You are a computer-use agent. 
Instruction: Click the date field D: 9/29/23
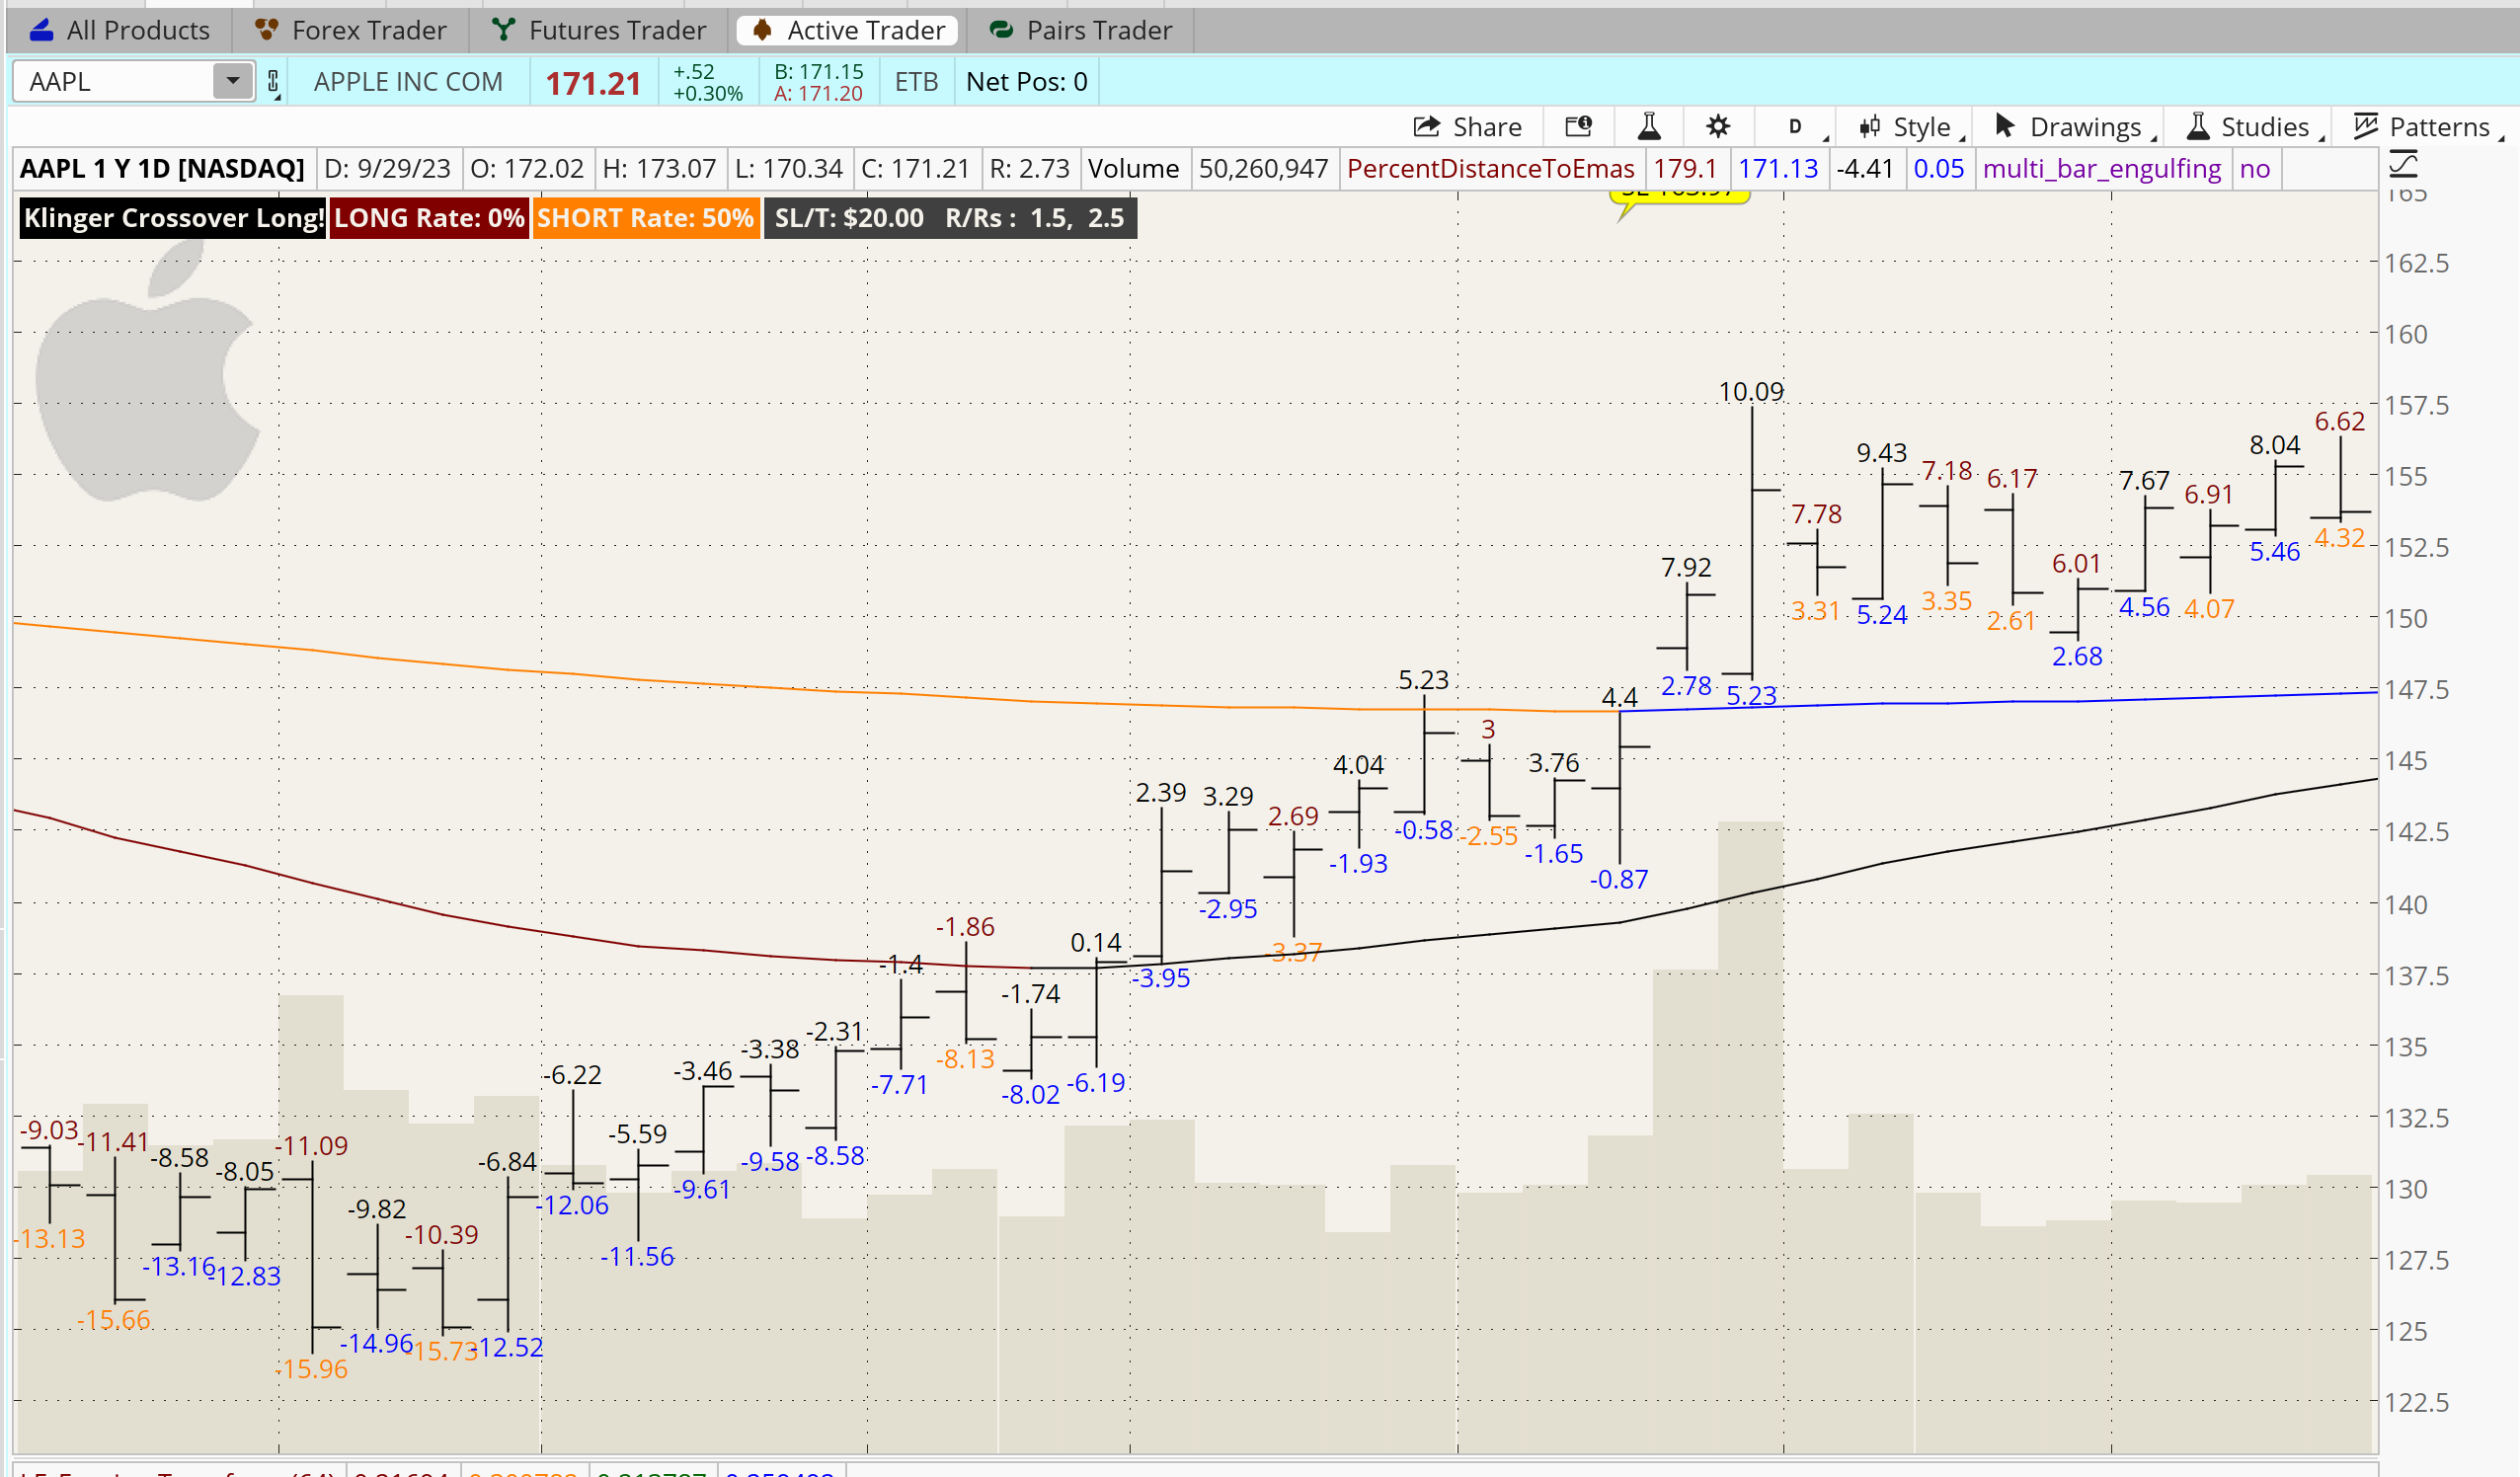point(388,168)
